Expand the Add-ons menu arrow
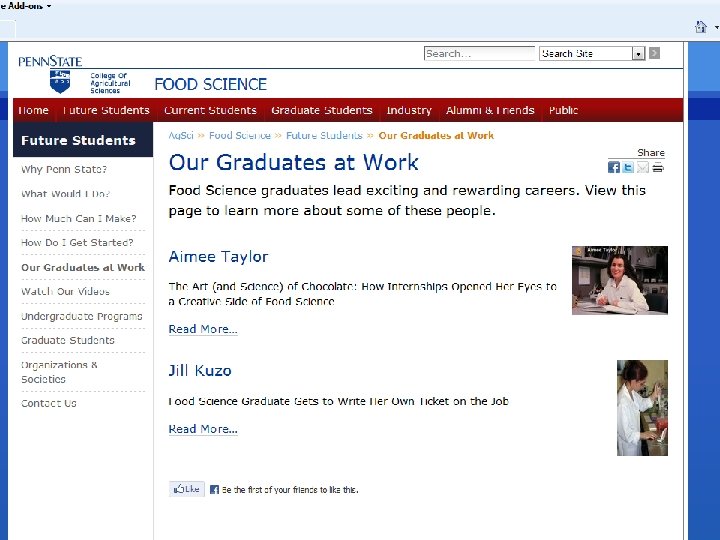 [49, 6]
